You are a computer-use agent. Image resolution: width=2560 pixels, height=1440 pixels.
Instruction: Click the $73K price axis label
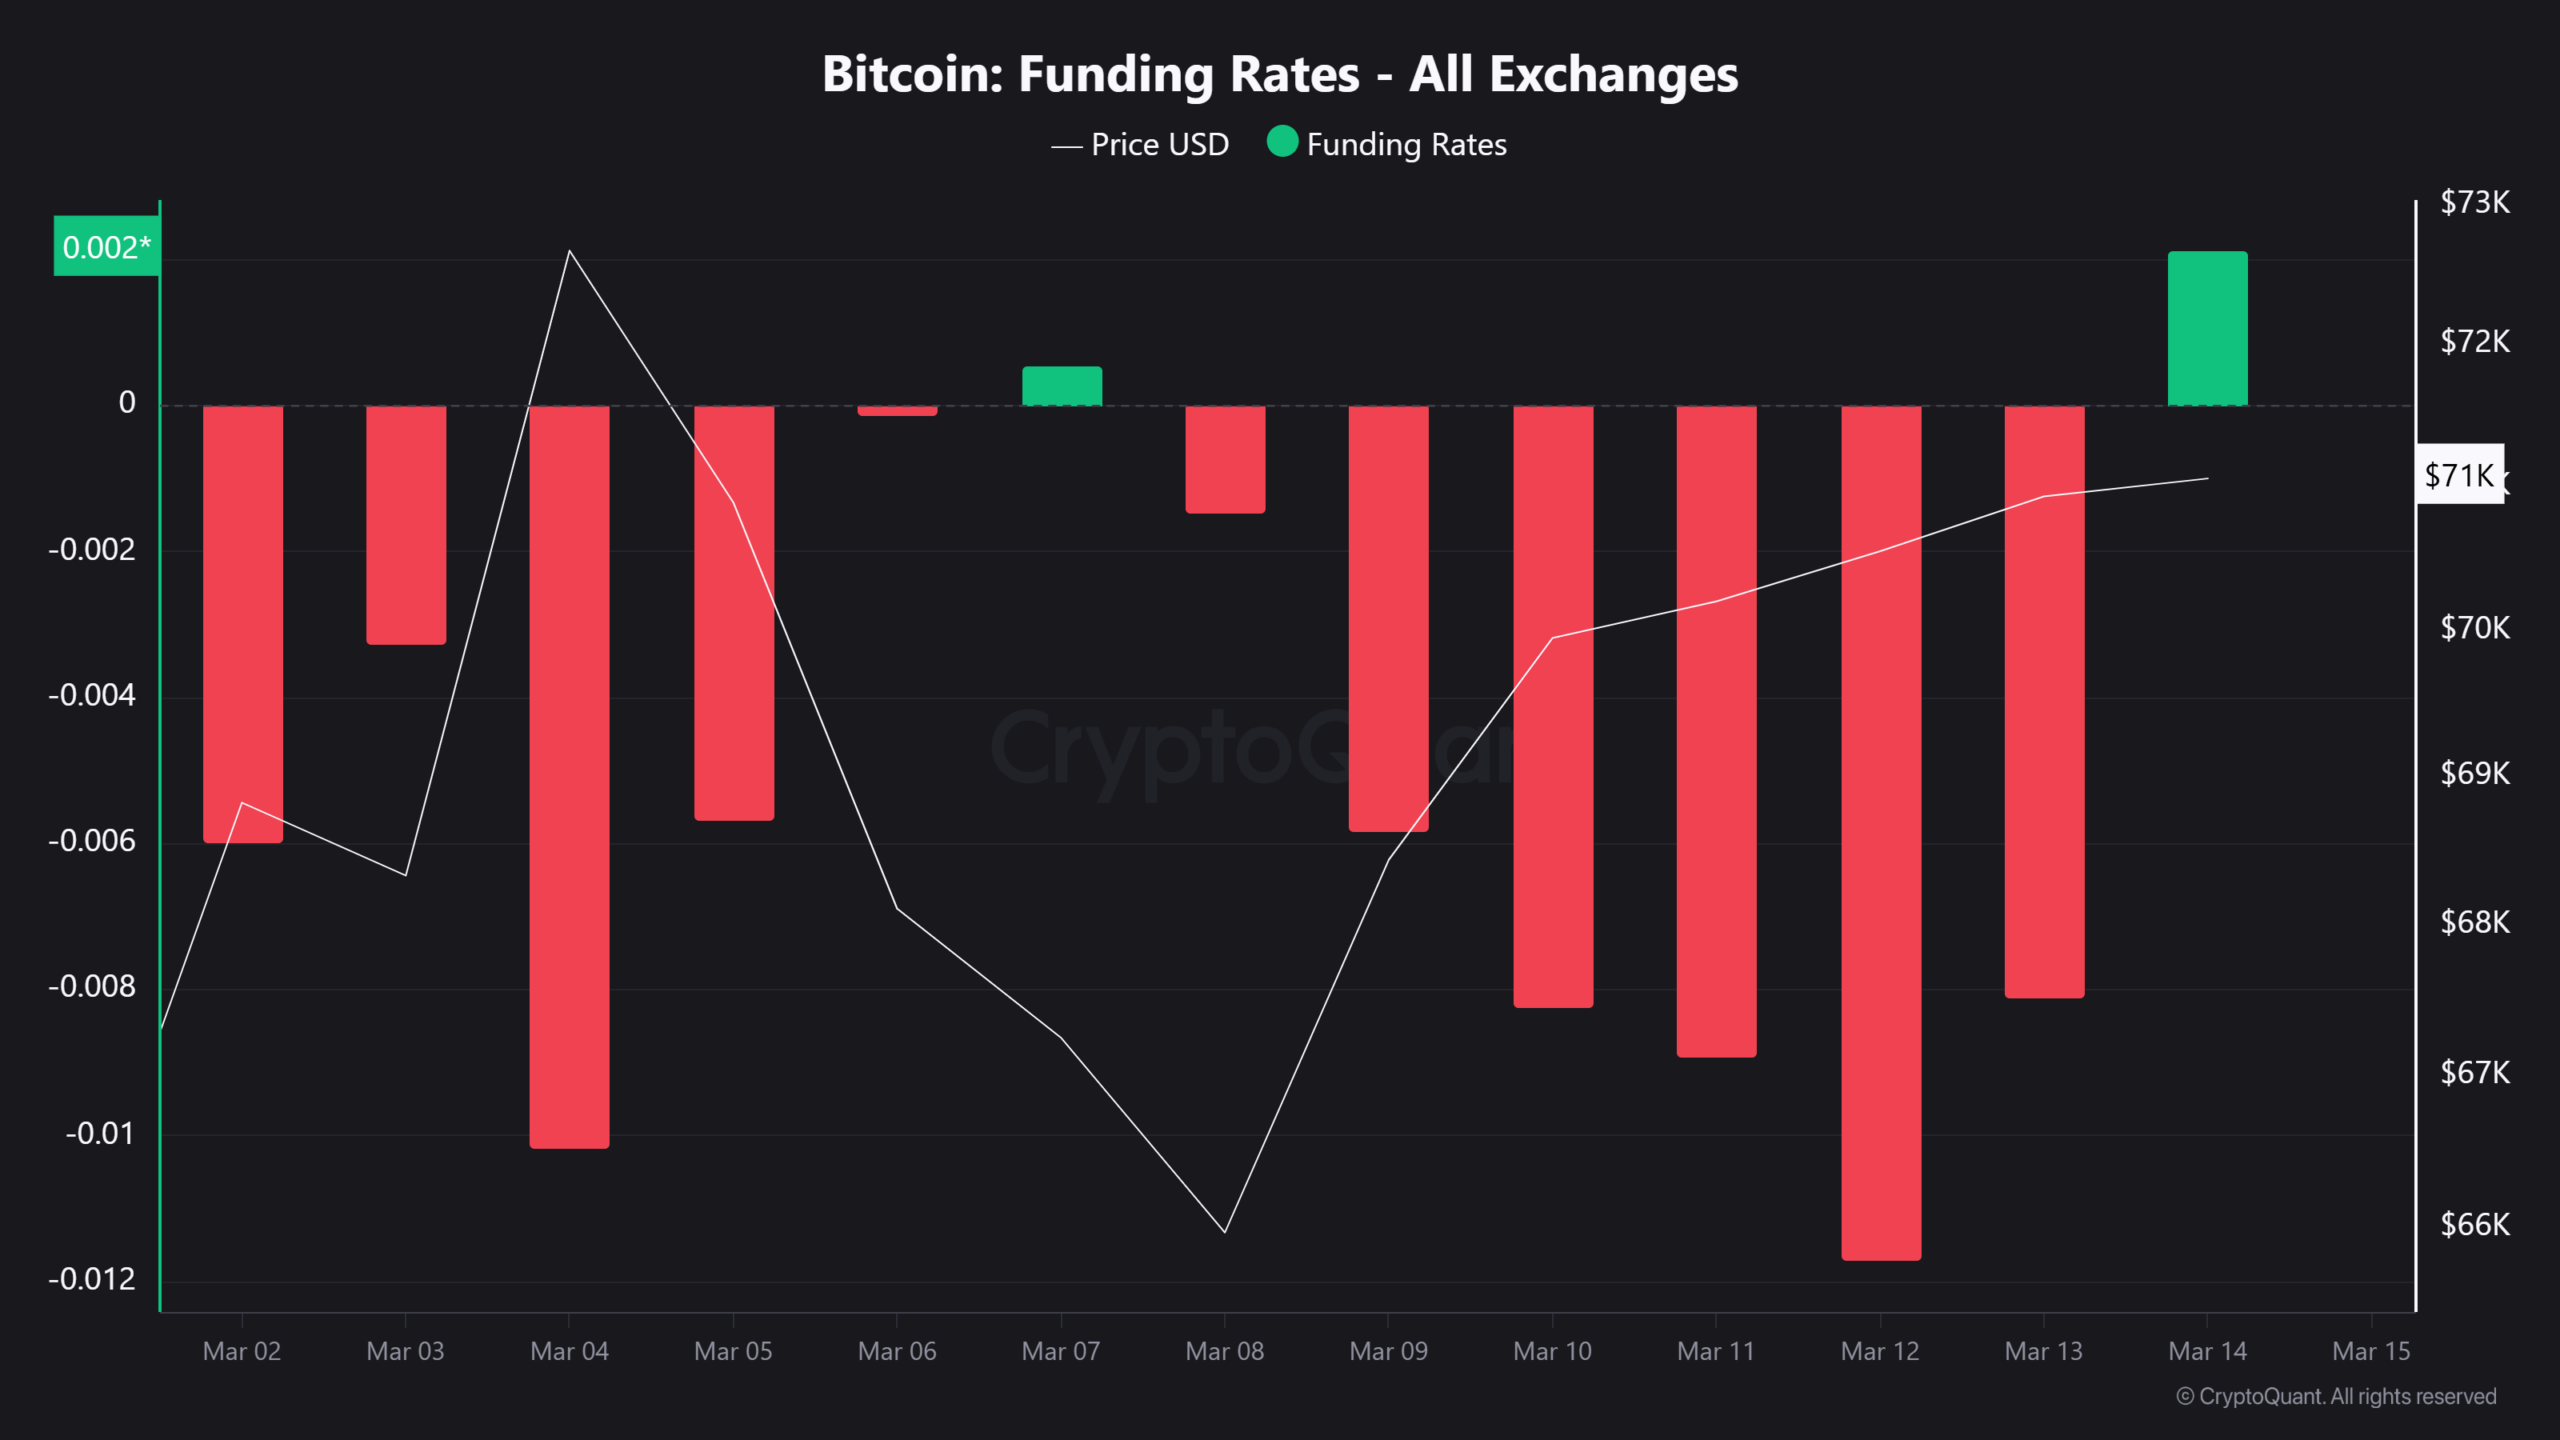tap(2474, 202)
